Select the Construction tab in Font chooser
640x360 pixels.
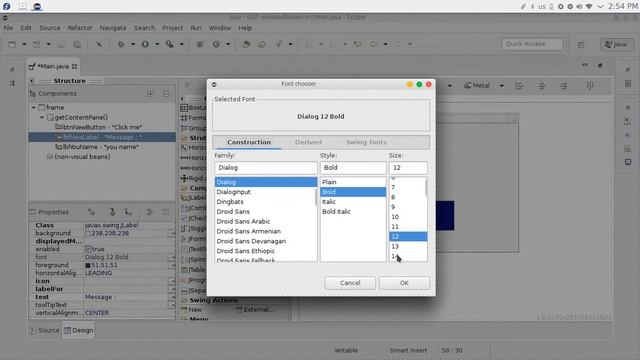(249, 142)
